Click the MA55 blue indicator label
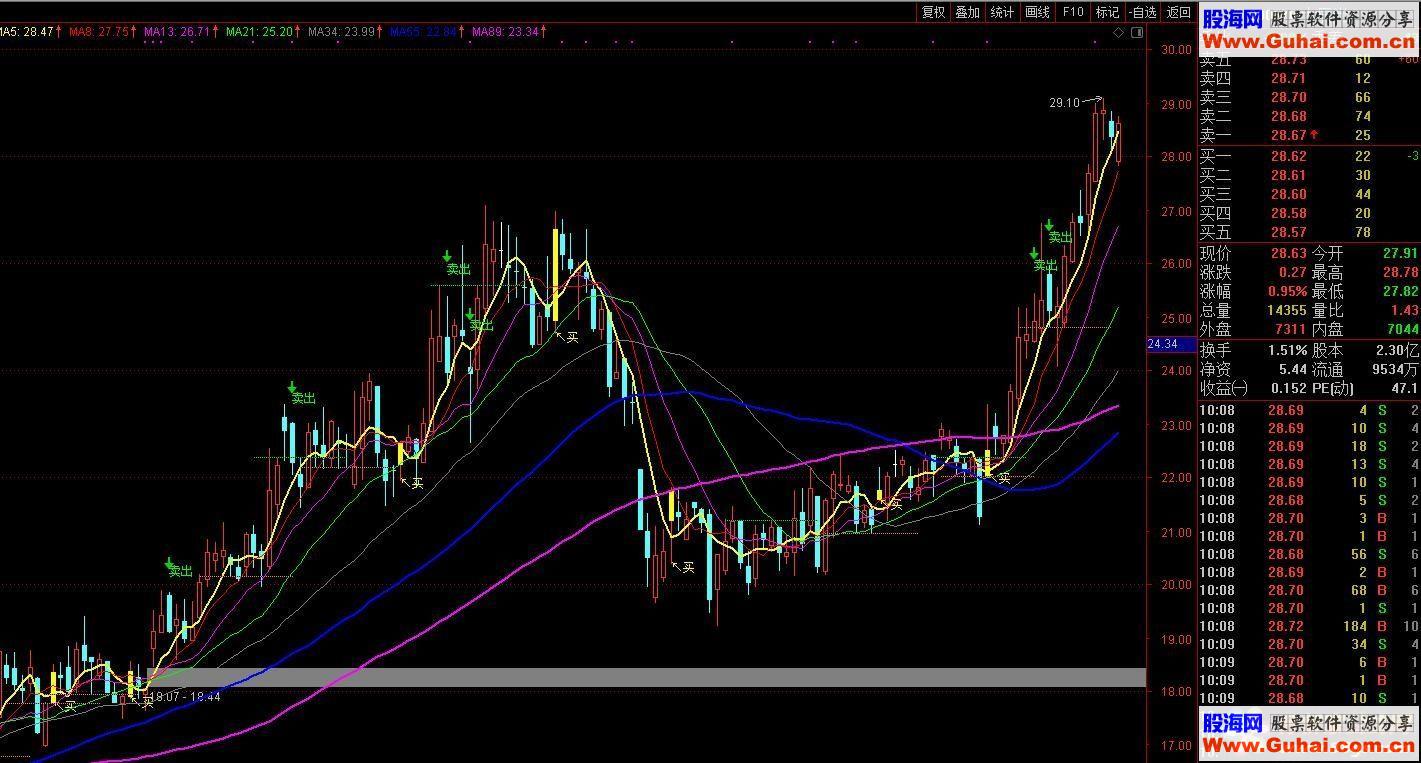 pyautogui.click(x=423, y=32)
